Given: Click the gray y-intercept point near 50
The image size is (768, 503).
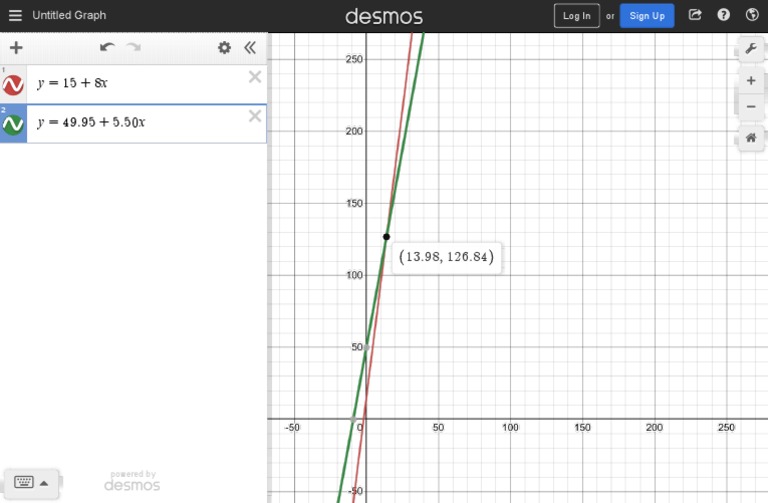Looking at the screenshot, I should coord(366,347).
